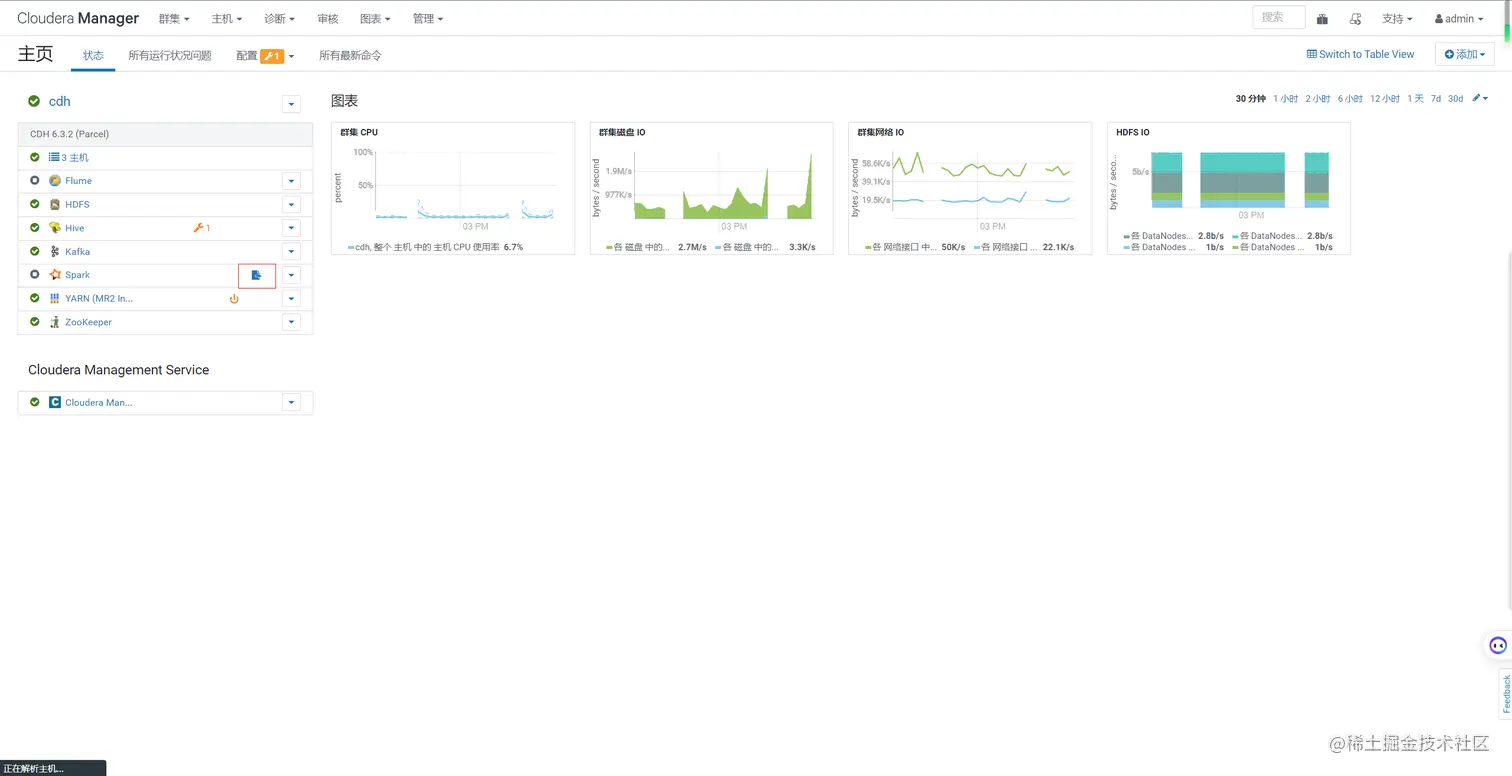The image size is (1512, 776).
Task: Open the Cloudera Management Service actions dropdown
Action: pyautogui.click(x=291, y=402)
